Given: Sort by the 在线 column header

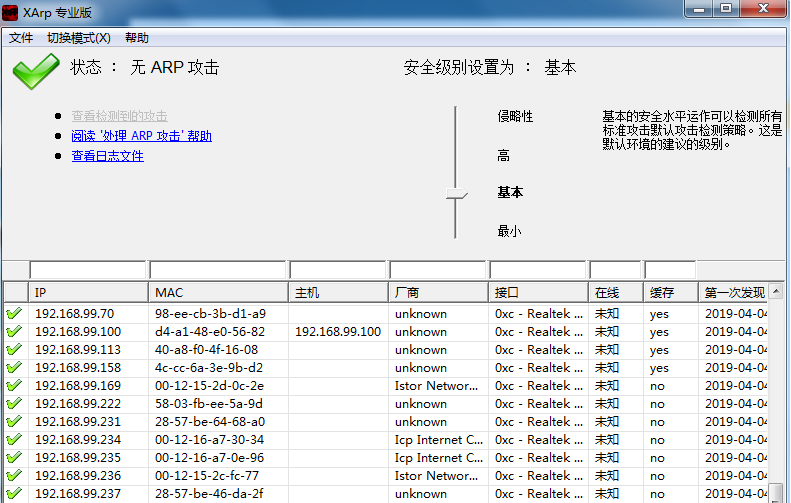Looking at the screenshot, I should 616,293.
